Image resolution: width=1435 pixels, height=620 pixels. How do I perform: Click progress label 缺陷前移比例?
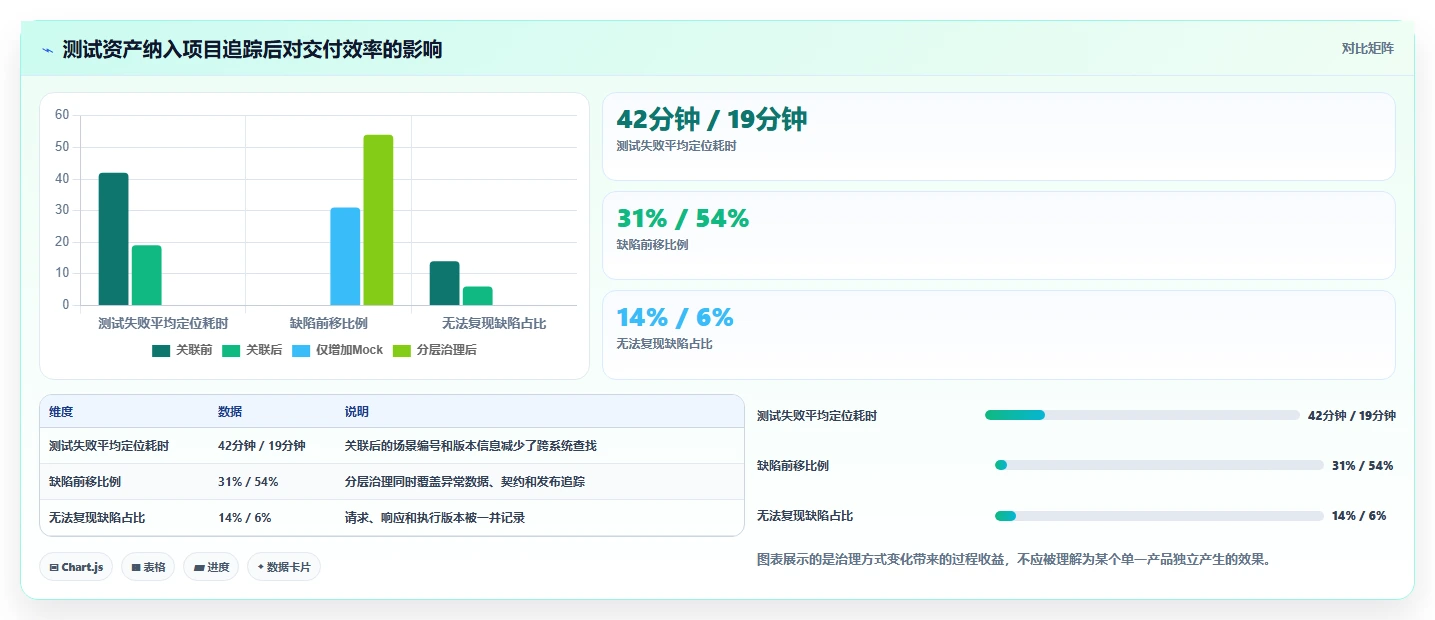pyautogui.click(x=793, y=466)
